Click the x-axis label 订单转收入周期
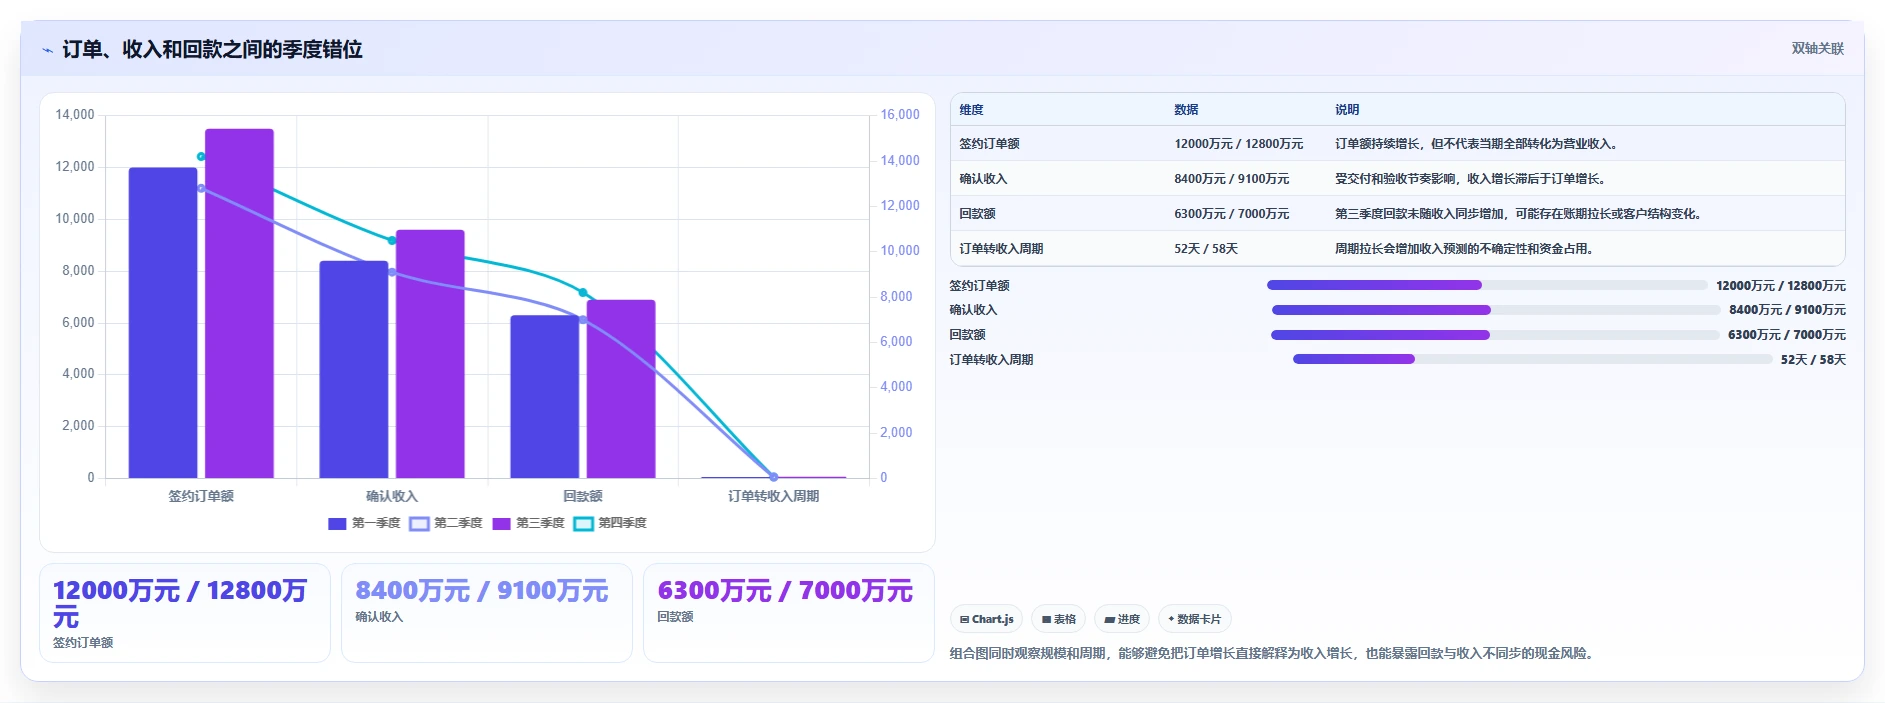Image resolution: width=1885 pixels, height=703 pixels. pos(774,496)
